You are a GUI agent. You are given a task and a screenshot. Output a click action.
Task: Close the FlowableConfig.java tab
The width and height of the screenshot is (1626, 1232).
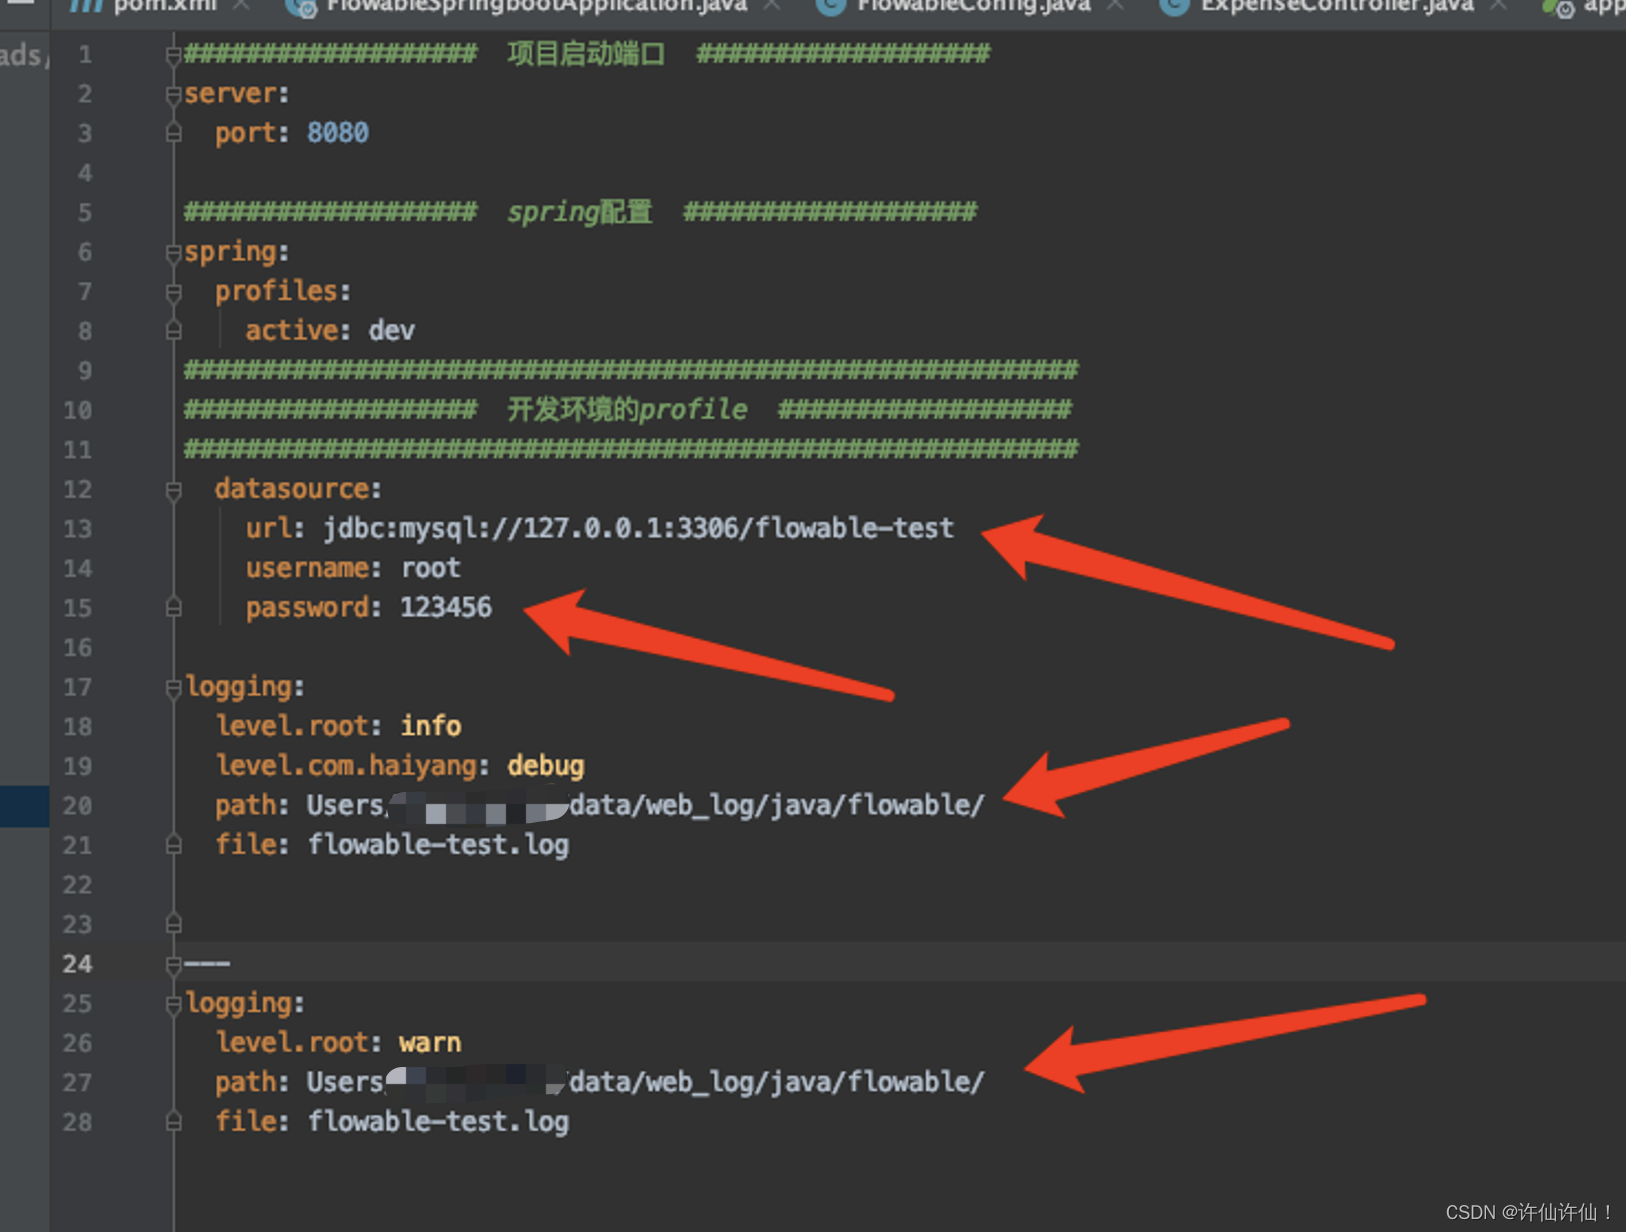click(x=1115, y=6)
